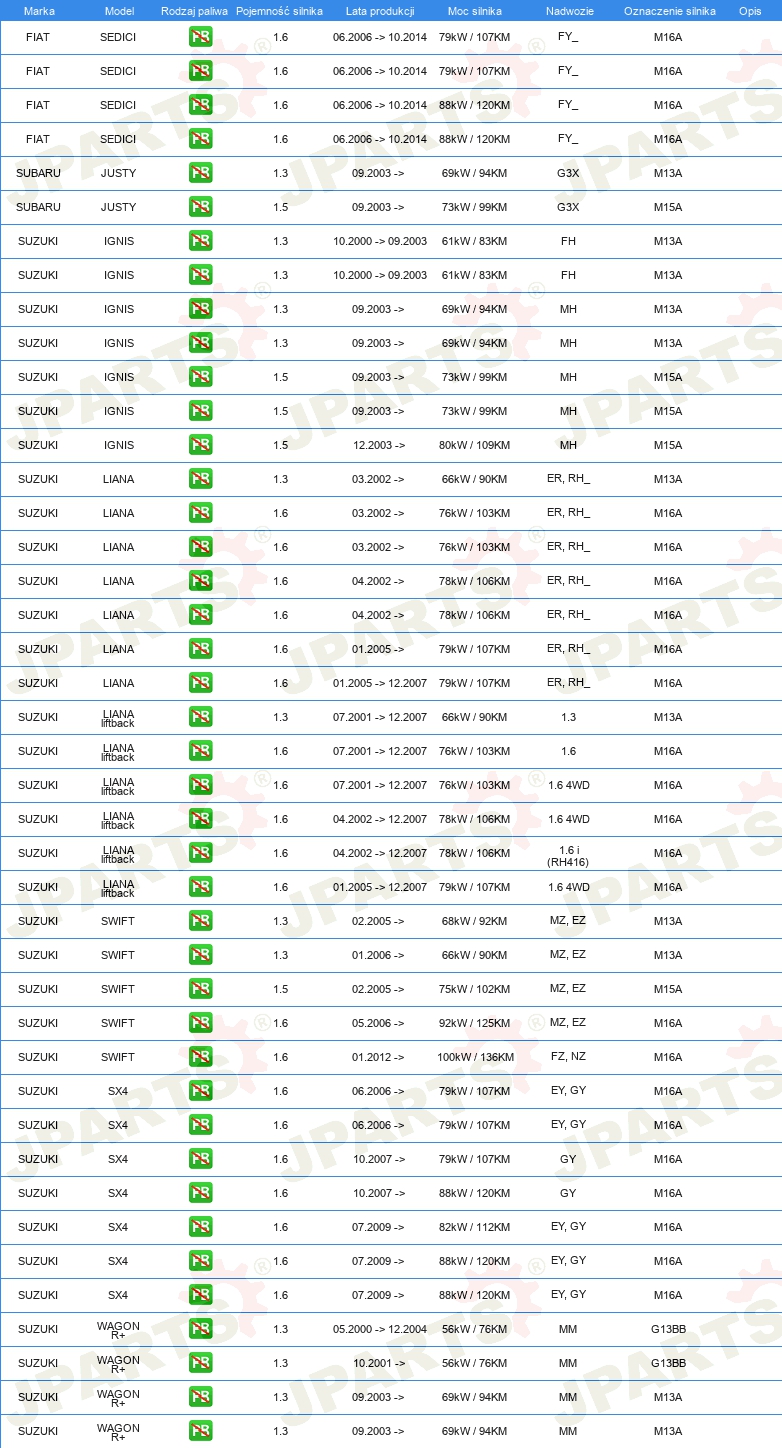This screenshot has height=1448, width=782.
Task: Click fuel icon in Swift 66kW / 90KM row
Action: tap(200, 955)
